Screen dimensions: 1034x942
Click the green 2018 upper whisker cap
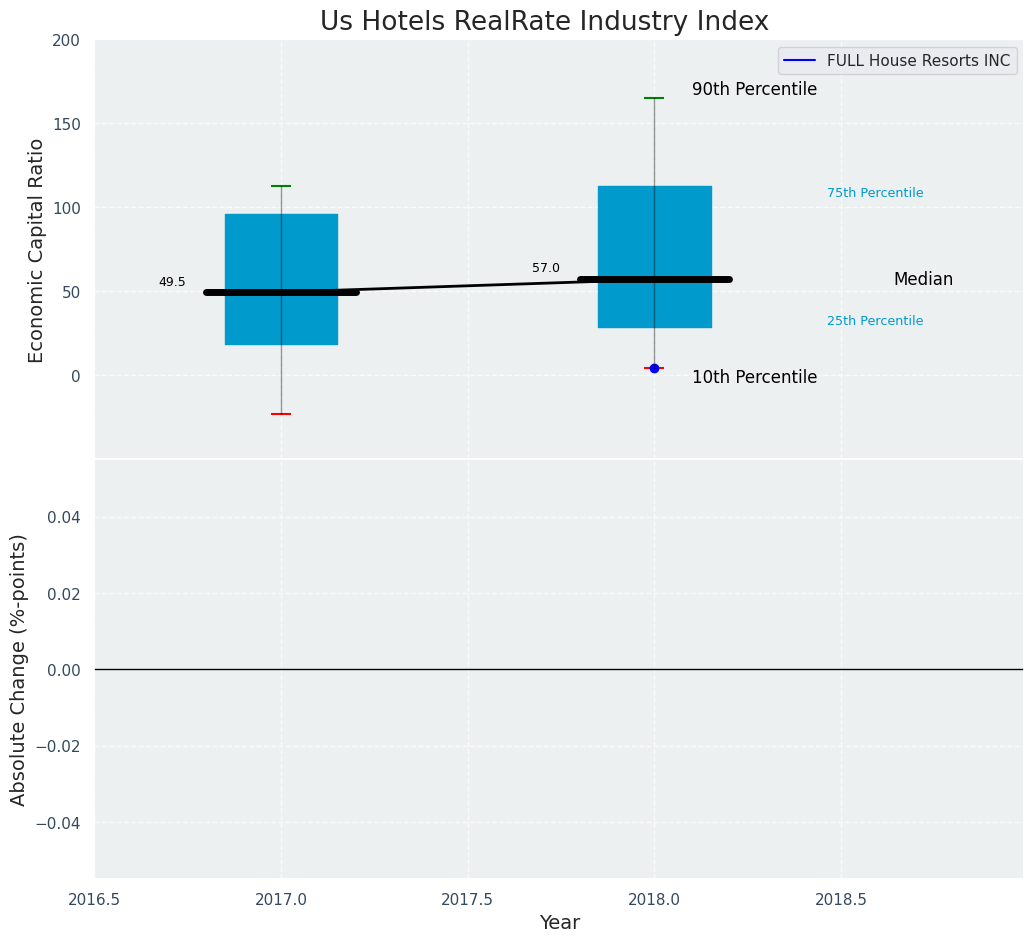[654, 98]
